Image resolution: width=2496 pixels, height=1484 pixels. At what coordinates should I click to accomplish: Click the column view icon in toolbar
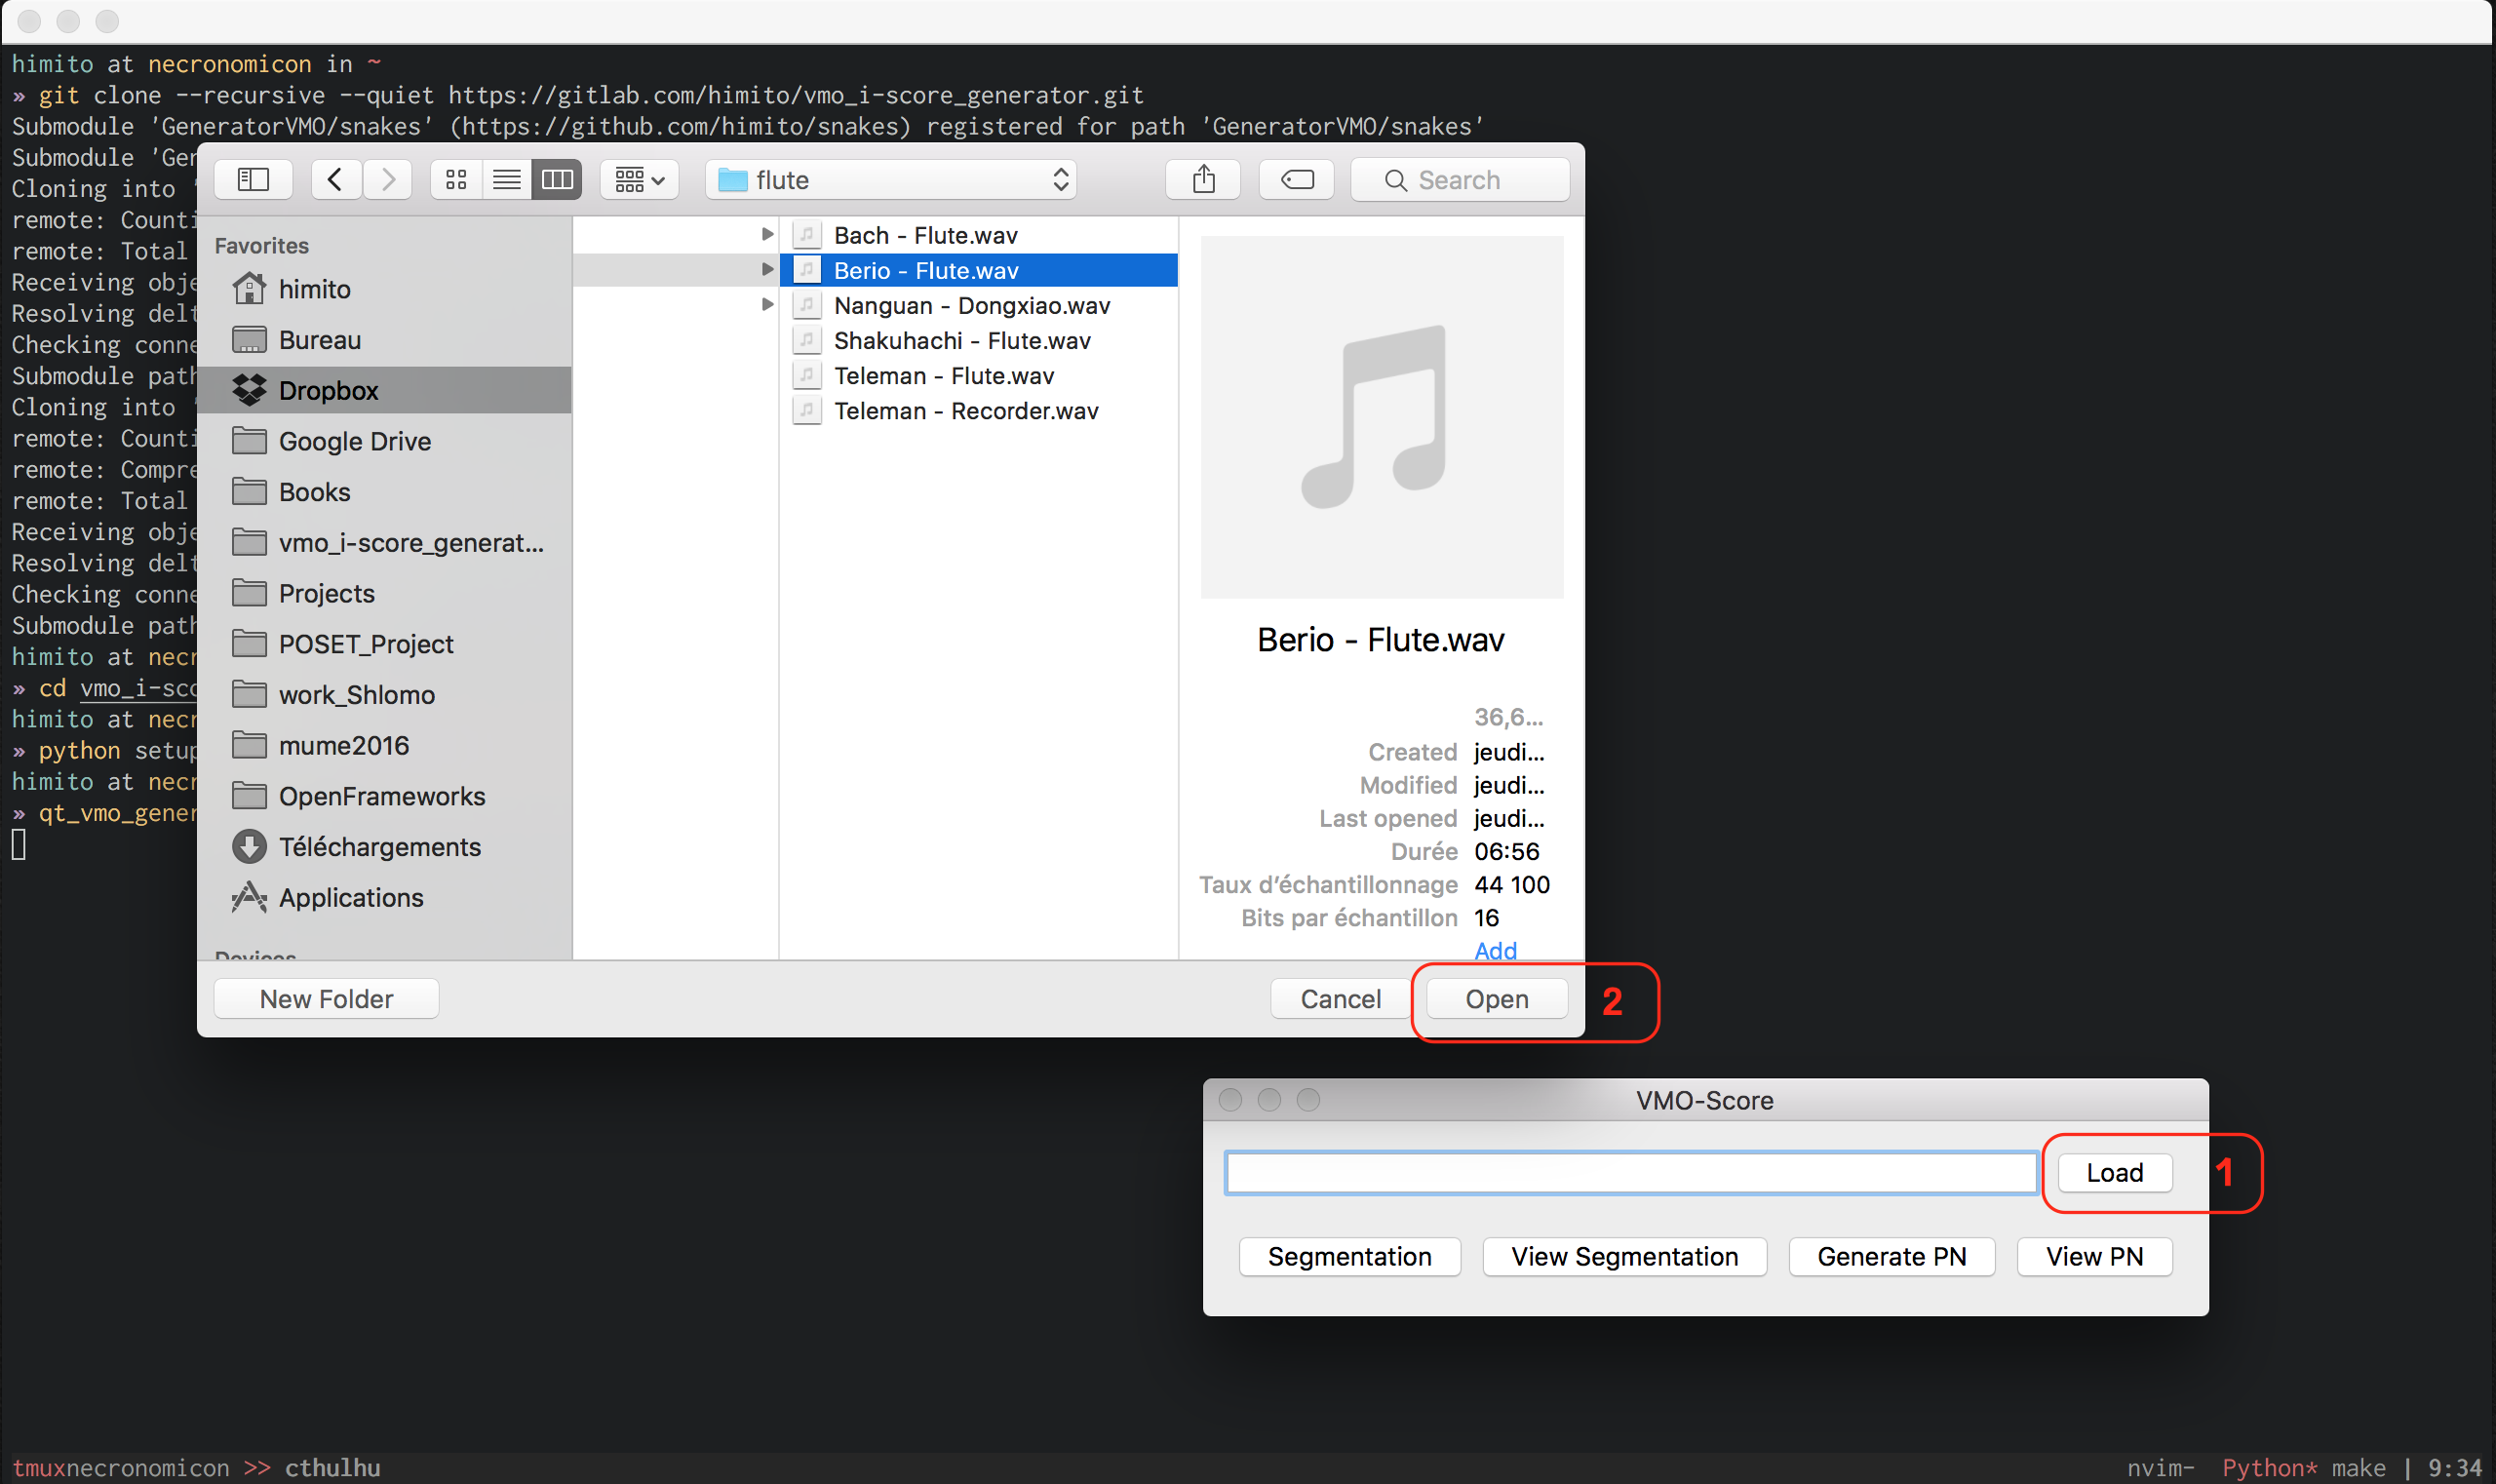(x=560, y=176)
